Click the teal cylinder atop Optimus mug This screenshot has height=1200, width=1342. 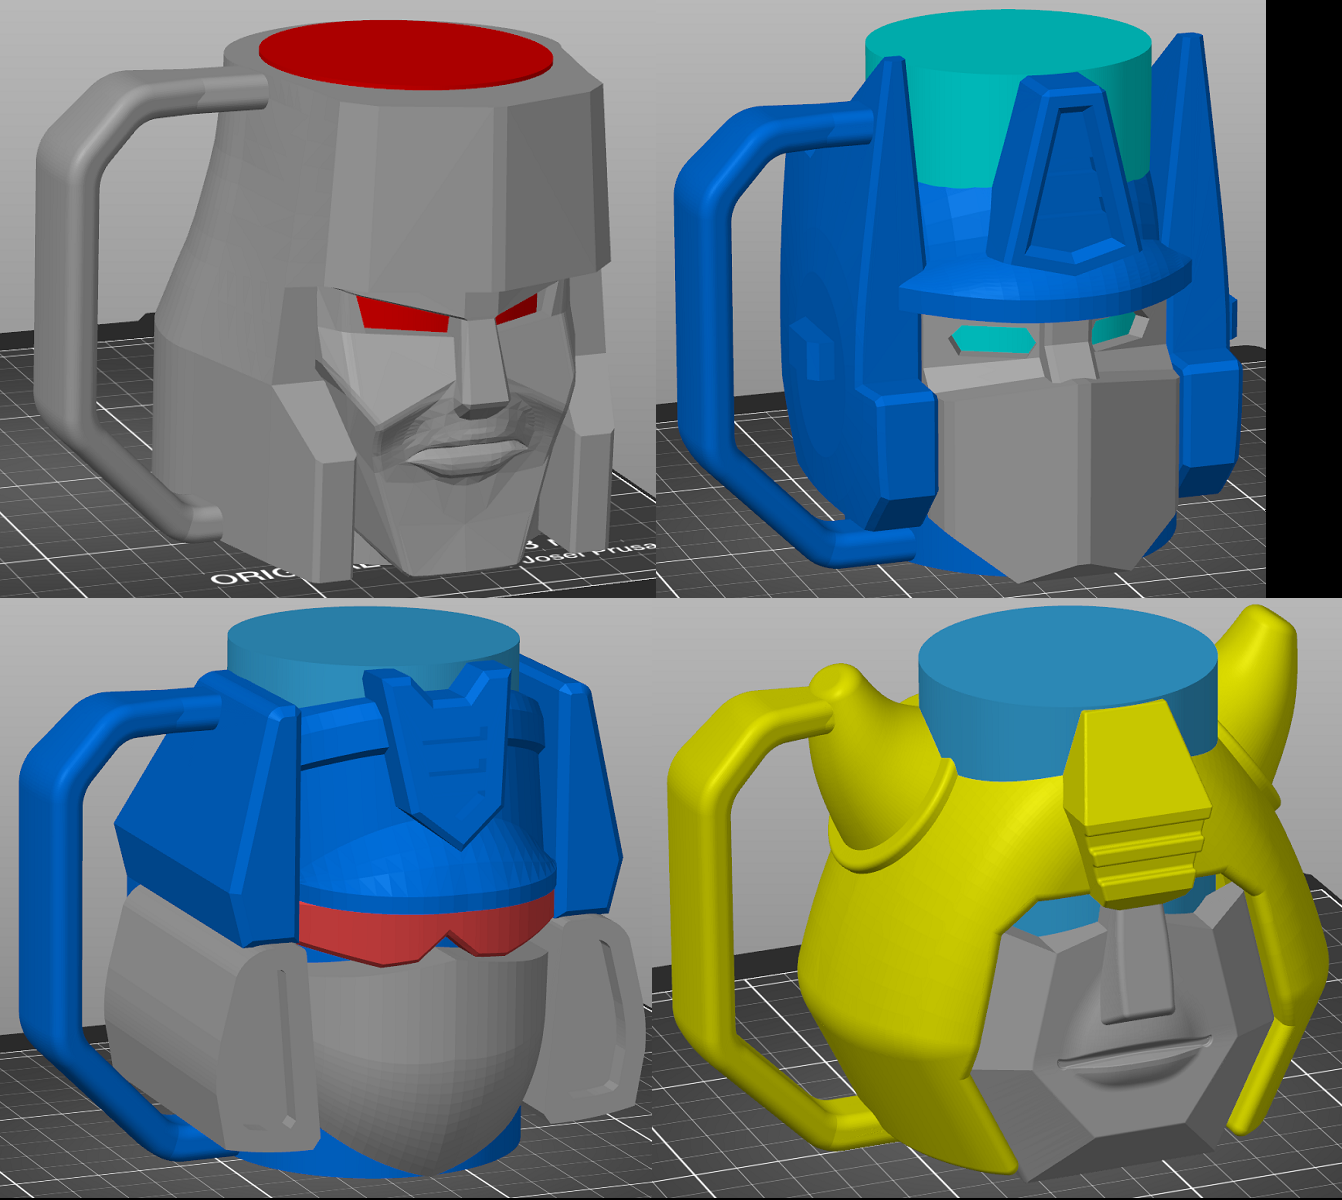click(1008, 100)
